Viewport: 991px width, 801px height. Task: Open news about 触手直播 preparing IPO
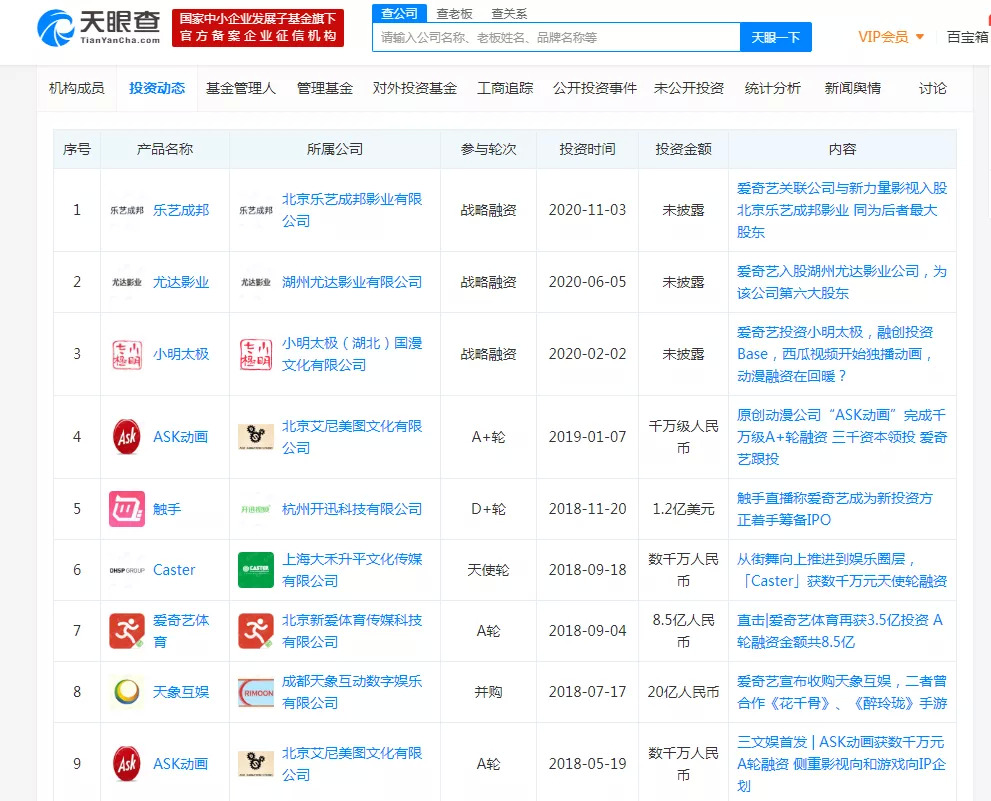coord(834,509)
